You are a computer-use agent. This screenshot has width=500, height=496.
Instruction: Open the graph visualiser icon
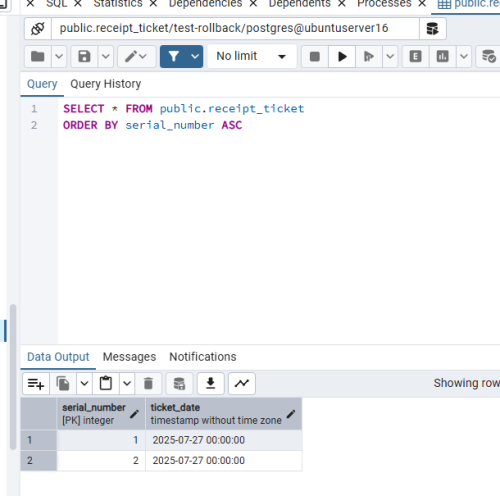(242, 384)
